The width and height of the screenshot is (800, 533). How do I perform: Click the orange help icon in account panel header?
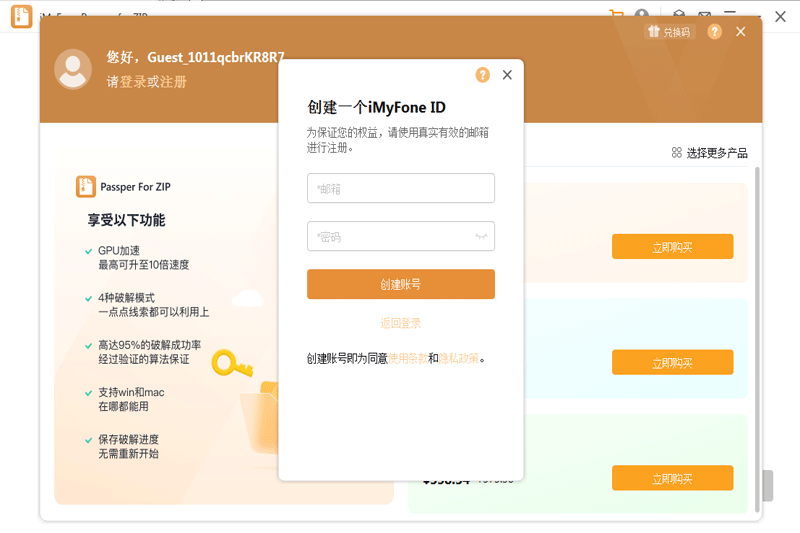click(715, 32)
